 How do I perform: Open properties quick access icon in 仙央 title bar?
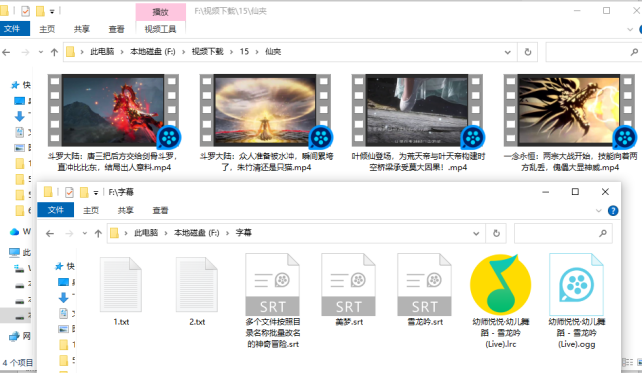[25, 11]
